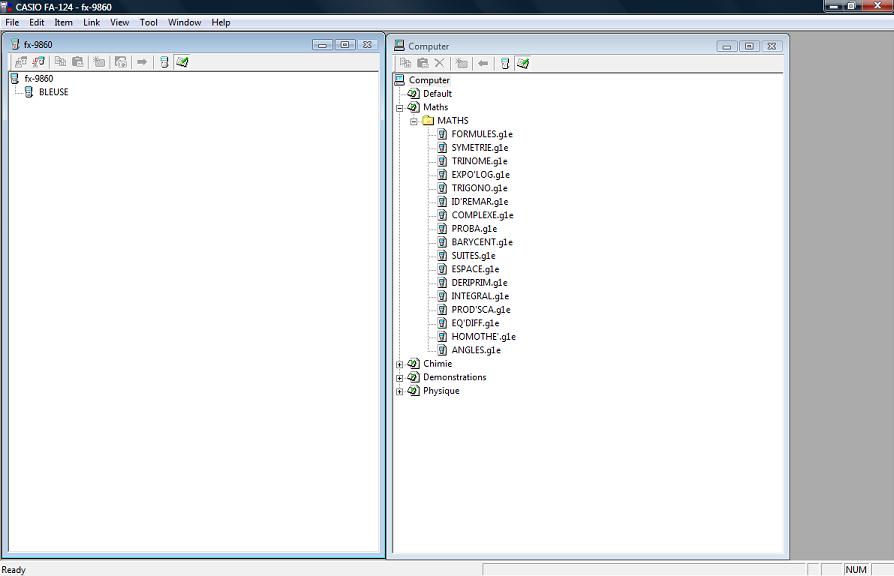Click the right-arrow transfer icon in fx-9860 toolbar
Screen dimensions: 894x576
(142, 62)
